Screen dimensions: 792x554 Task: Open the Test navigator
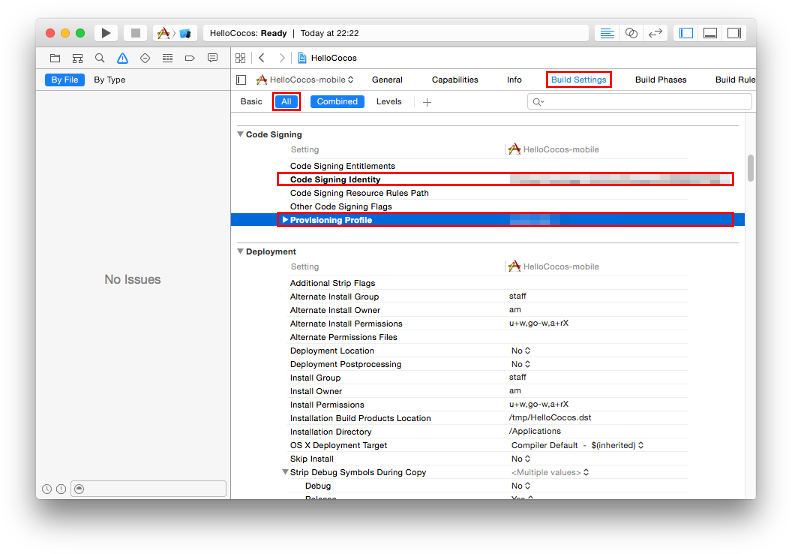pyautogui.click(x=145, y=58)
